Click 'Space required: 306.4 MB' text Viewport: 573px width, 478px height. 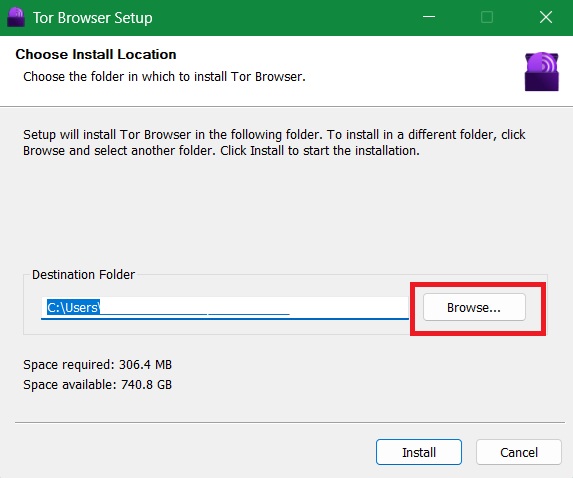pyautogui.click(x=98, y=365)
